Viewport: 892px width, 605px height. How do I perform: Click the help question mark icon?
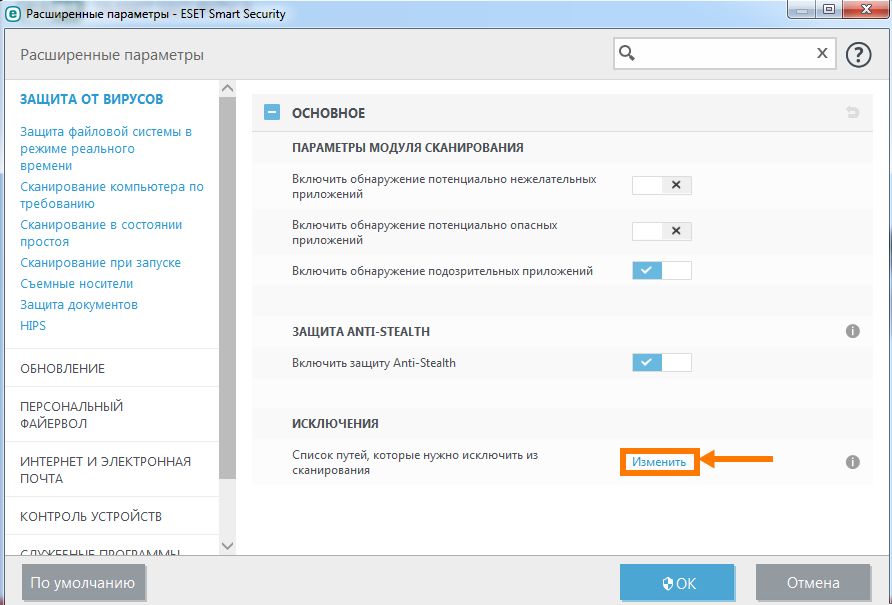pos(858,55)
